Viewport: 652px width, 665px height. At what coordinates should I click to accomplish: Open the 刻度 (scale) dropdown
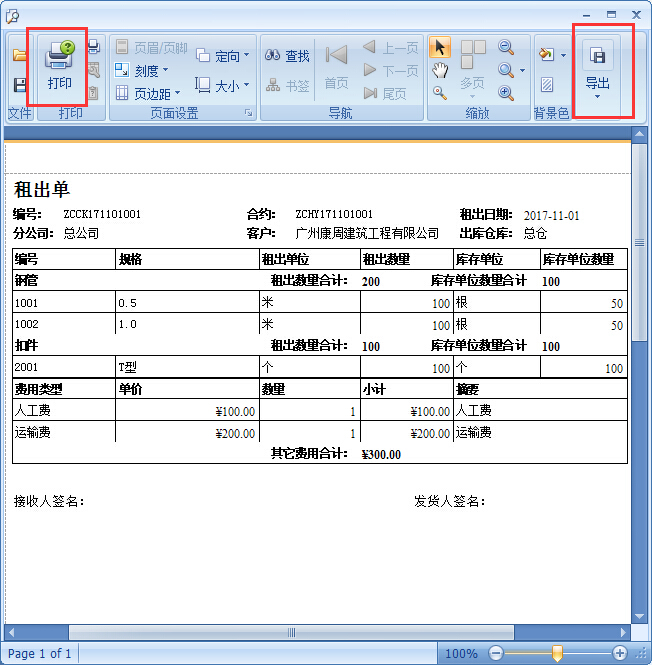pyautogui.click(x=141, y=70)
